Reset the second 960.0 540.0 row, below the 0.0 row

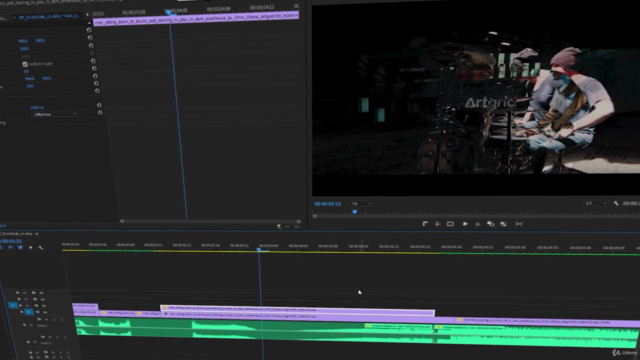[95, 76]
